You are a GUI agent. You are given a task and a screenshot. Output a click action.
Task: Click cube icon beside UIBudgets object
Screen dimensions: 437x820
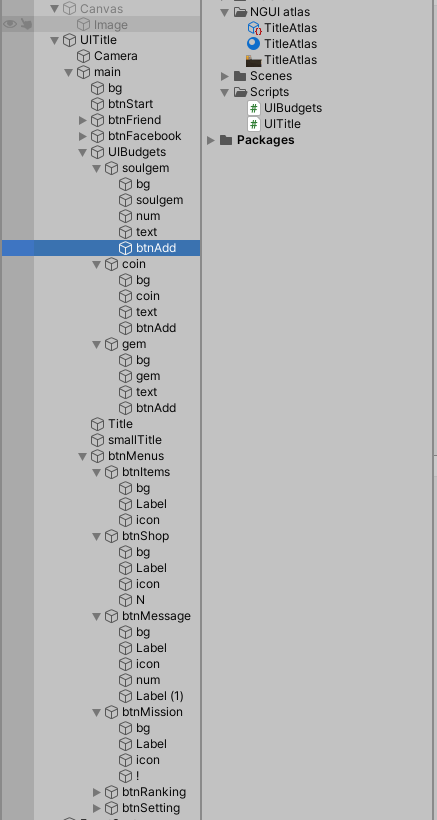pos(98,152)
